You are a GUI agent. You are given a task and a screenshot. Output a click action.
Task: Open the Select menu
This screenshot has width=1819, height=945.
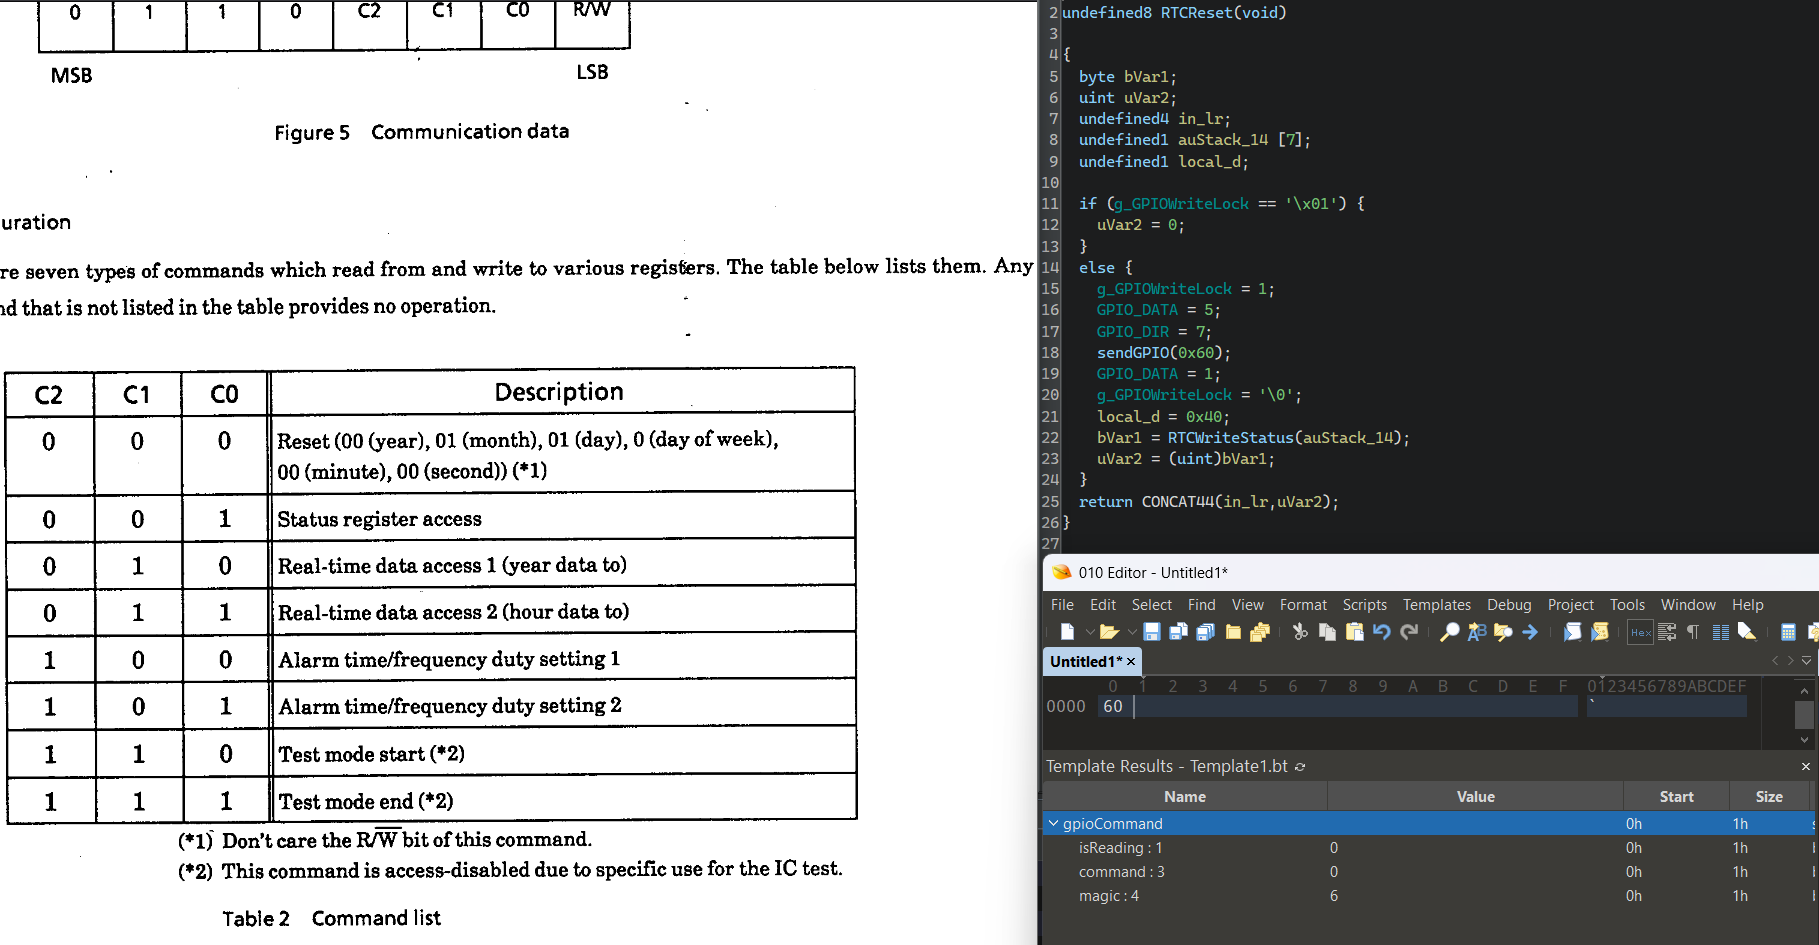pyautogui.click(x=1152, y=604)
